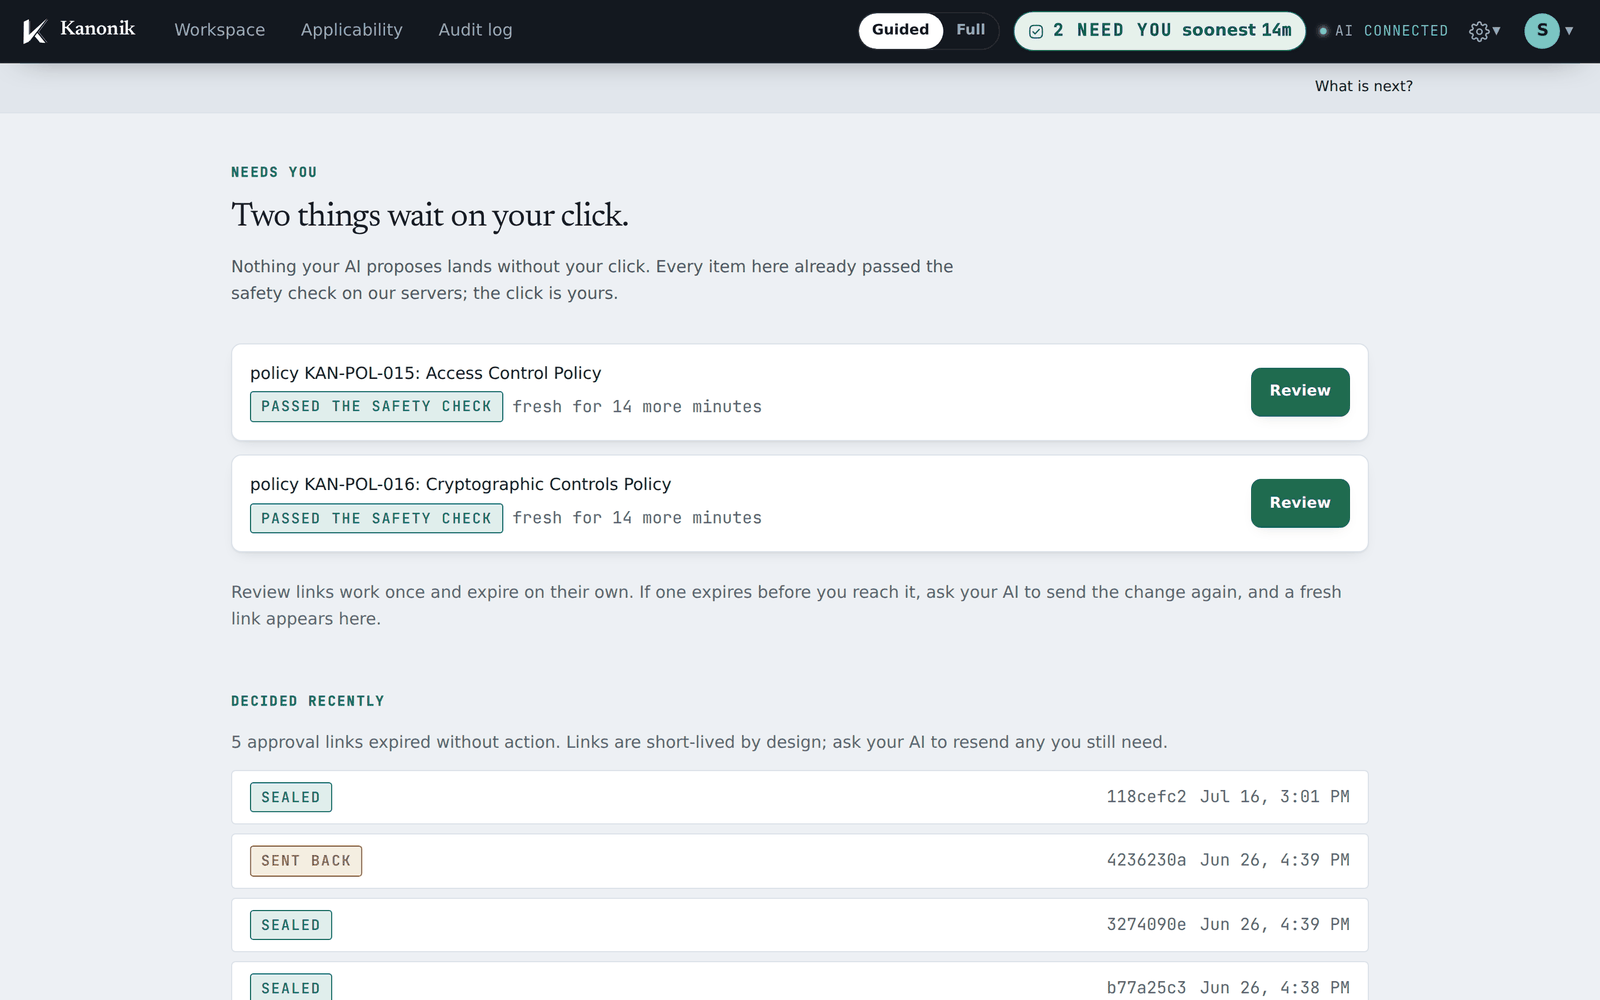Image resolution: width=1600 pixels, height=1000 pixels.
Task: Click Passed the Safety Check badge on KAN-POL-016
Action: [376, 518]
